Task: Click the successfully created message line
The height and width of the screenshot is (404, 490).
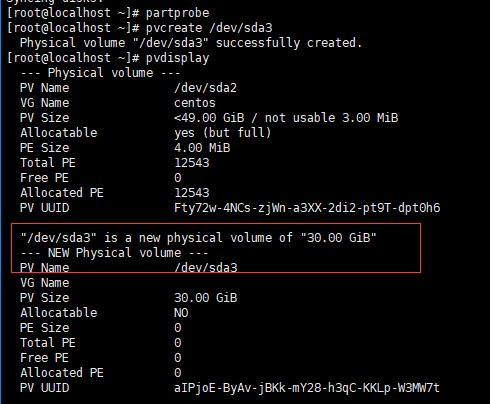Action: [191, 43]
